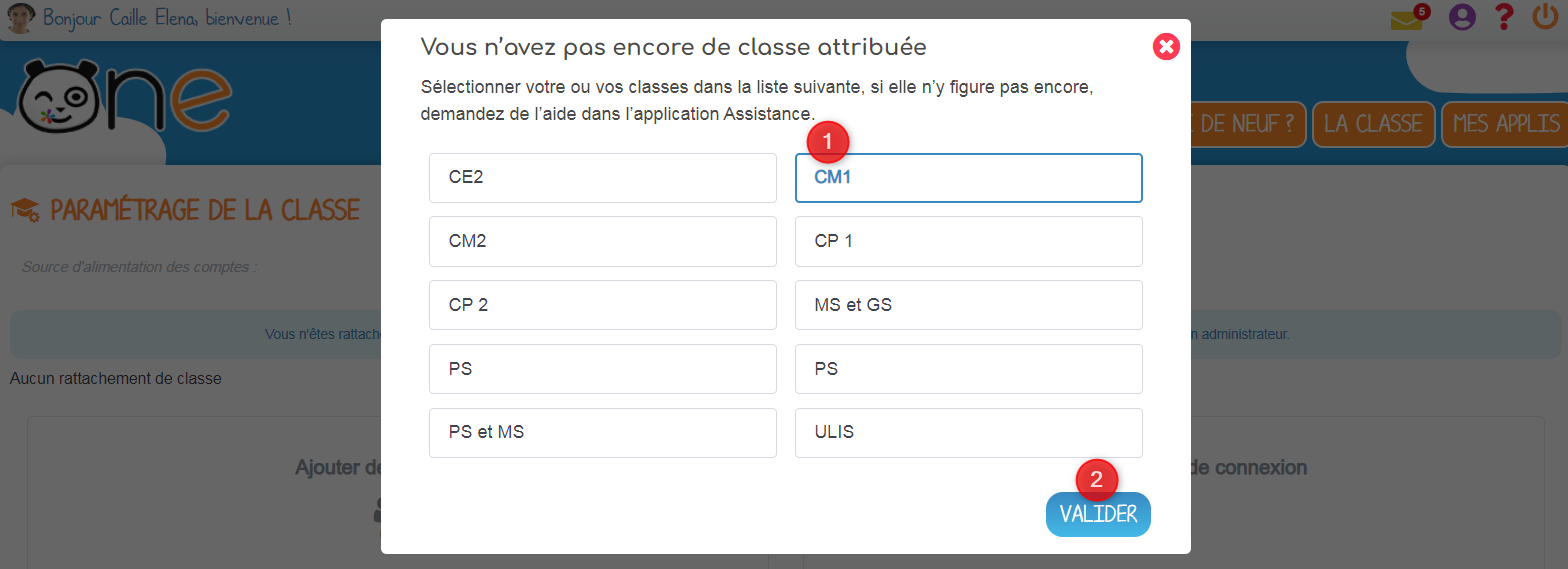Open the messages envelope icon

point(1406,19)
